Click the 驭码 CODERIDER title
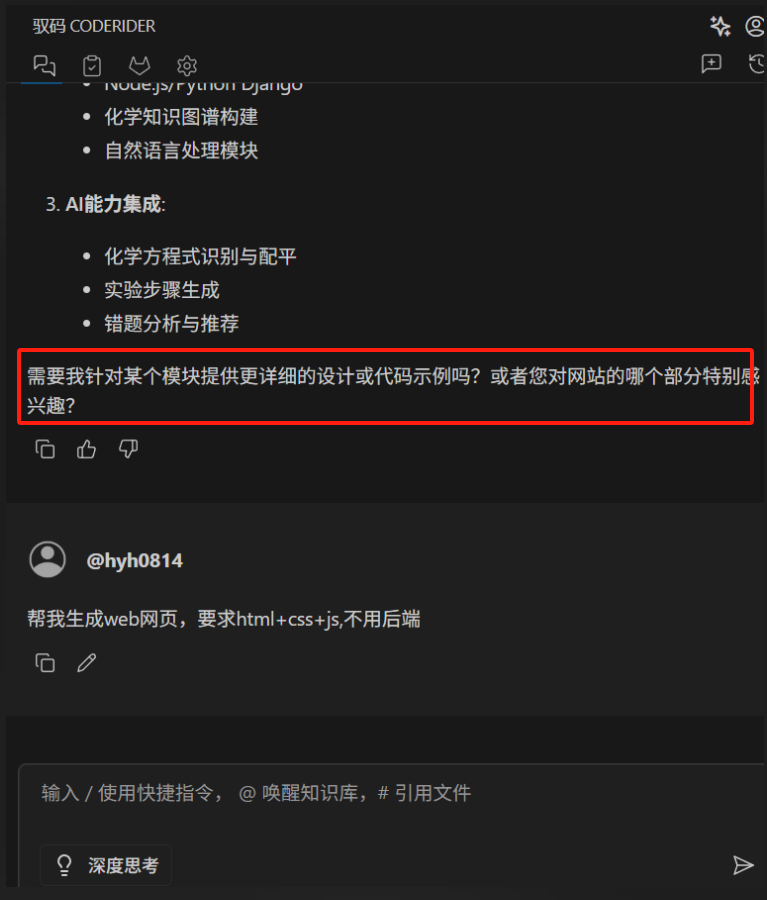767x900 pixels. 94,26
